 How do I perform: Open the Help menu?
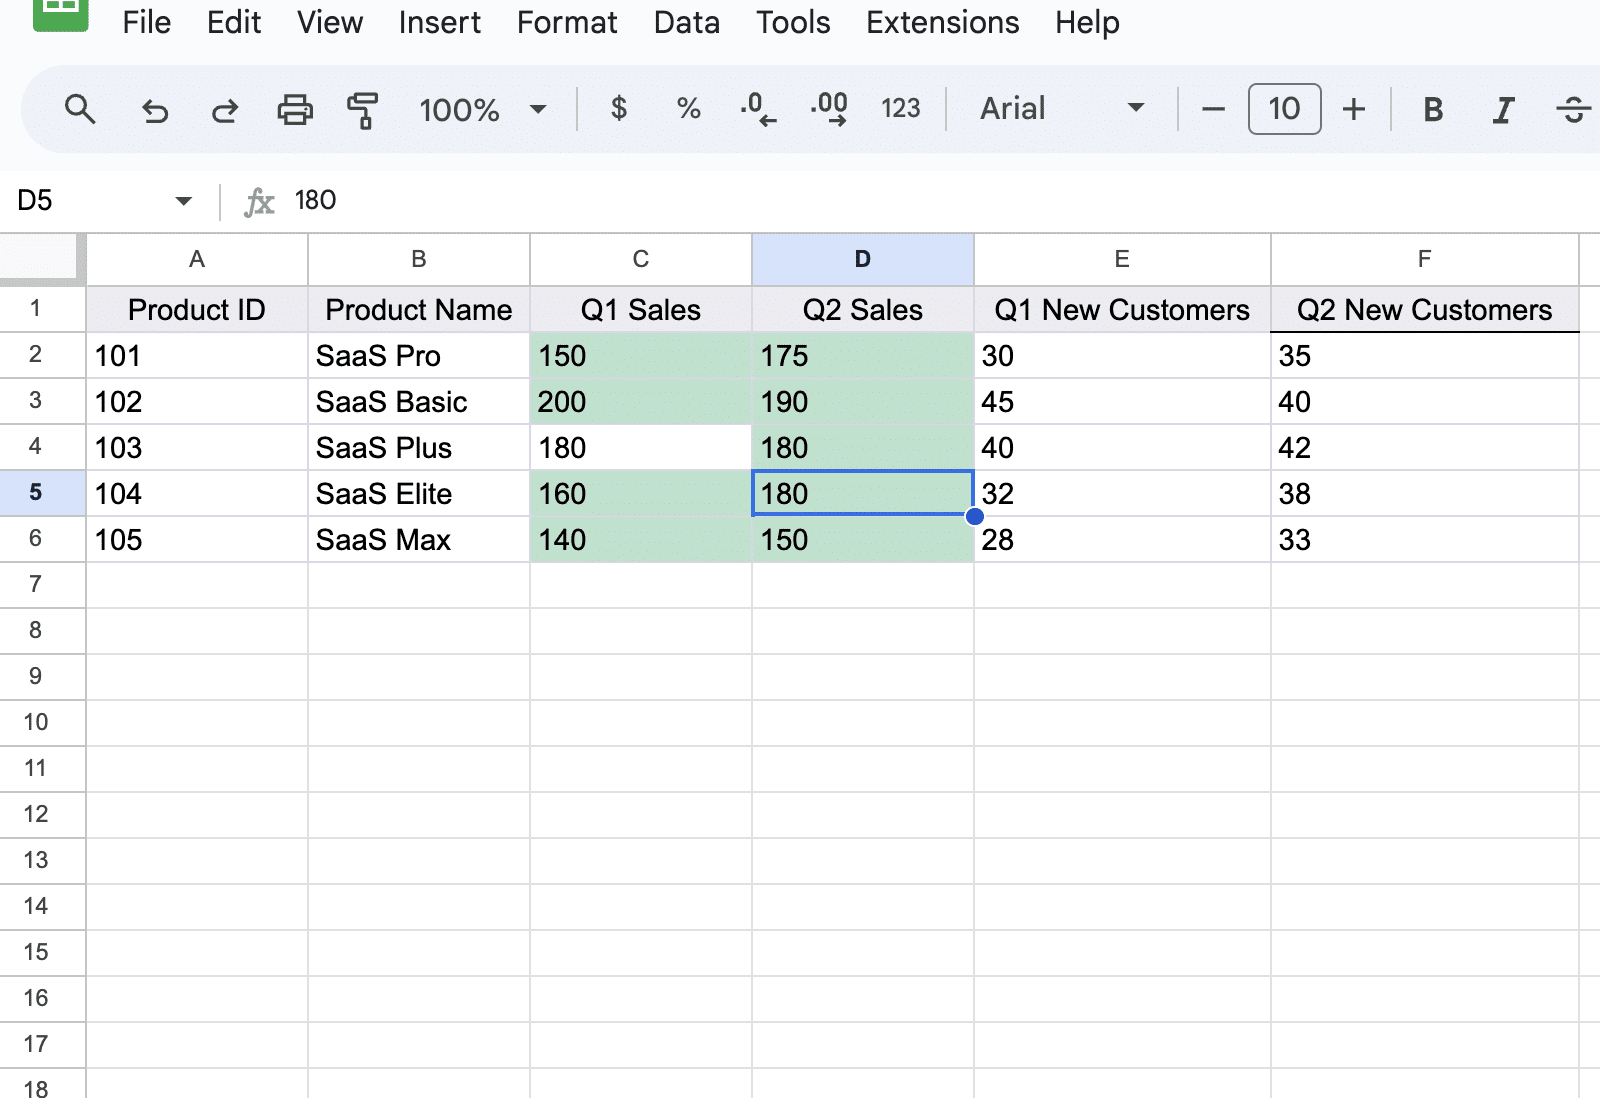pyautogui.click(x=1087, y=22)
